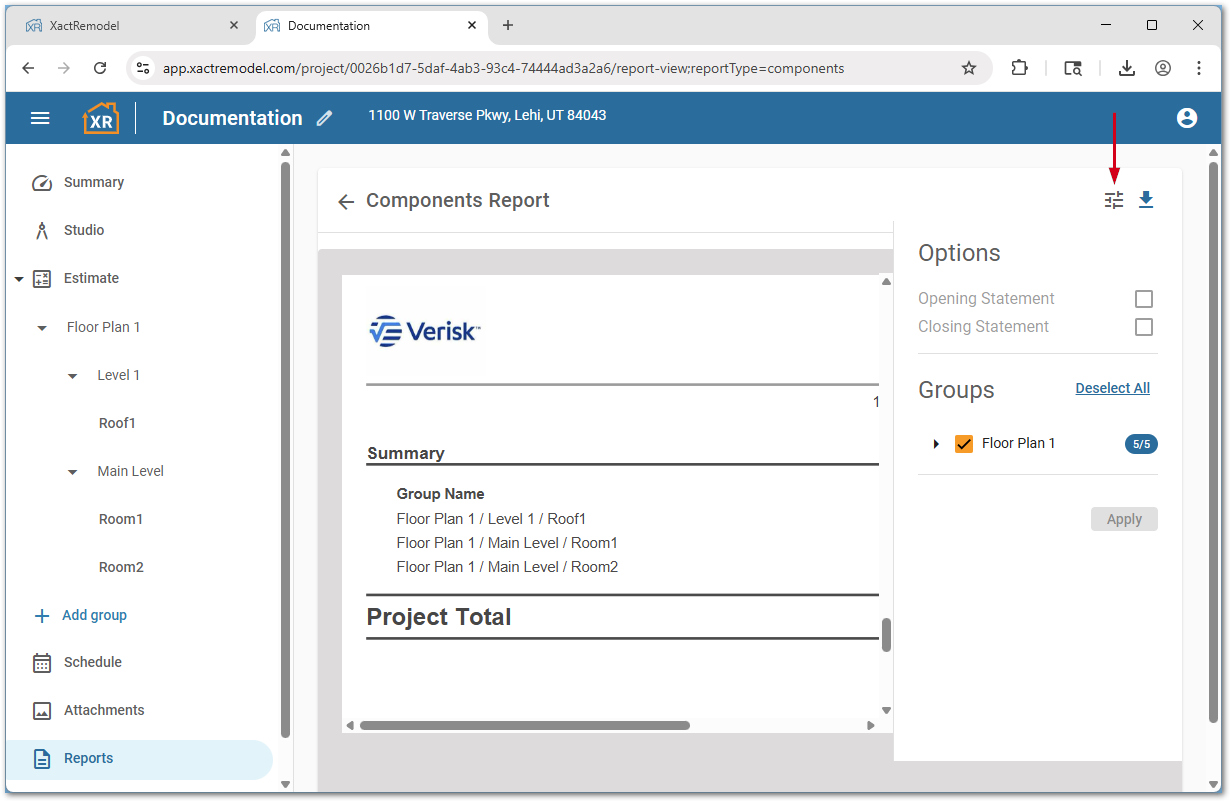
Task: Click the XR XactRemodel logo
Action: click(x=100, y=118)
